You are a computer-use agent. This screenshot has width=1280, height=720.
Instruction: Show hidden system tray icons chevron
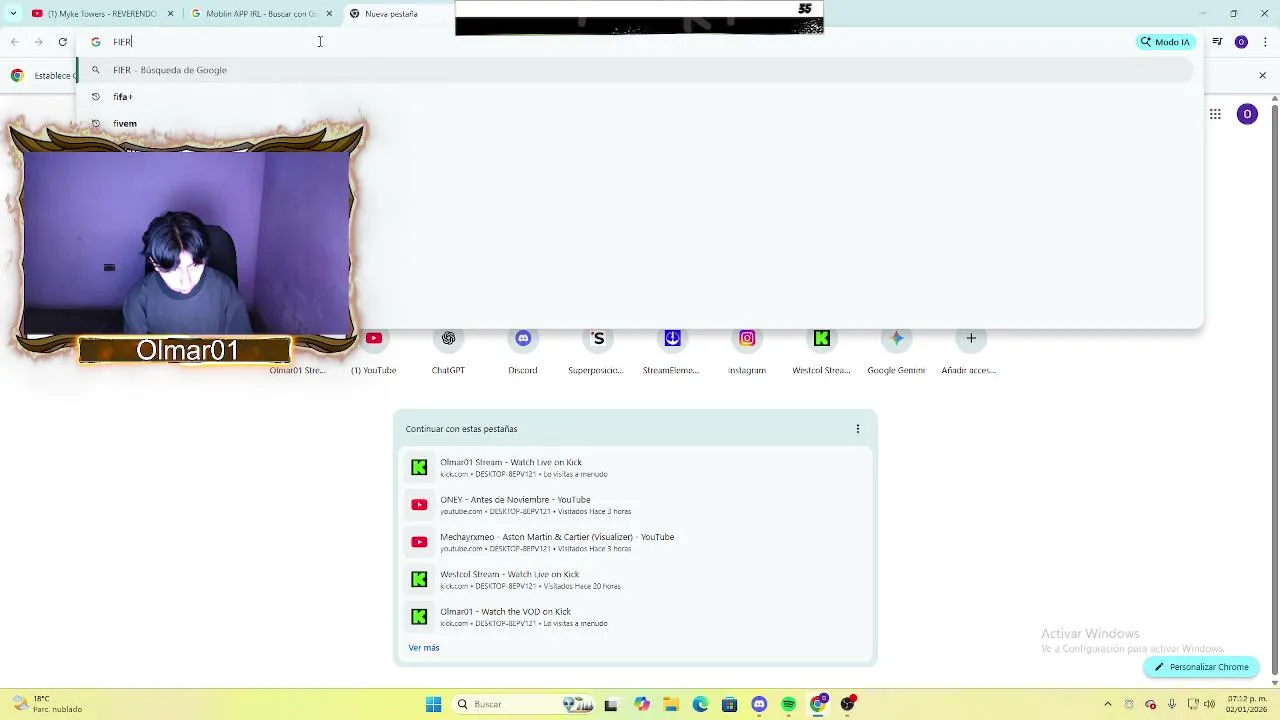point(1107,704)
